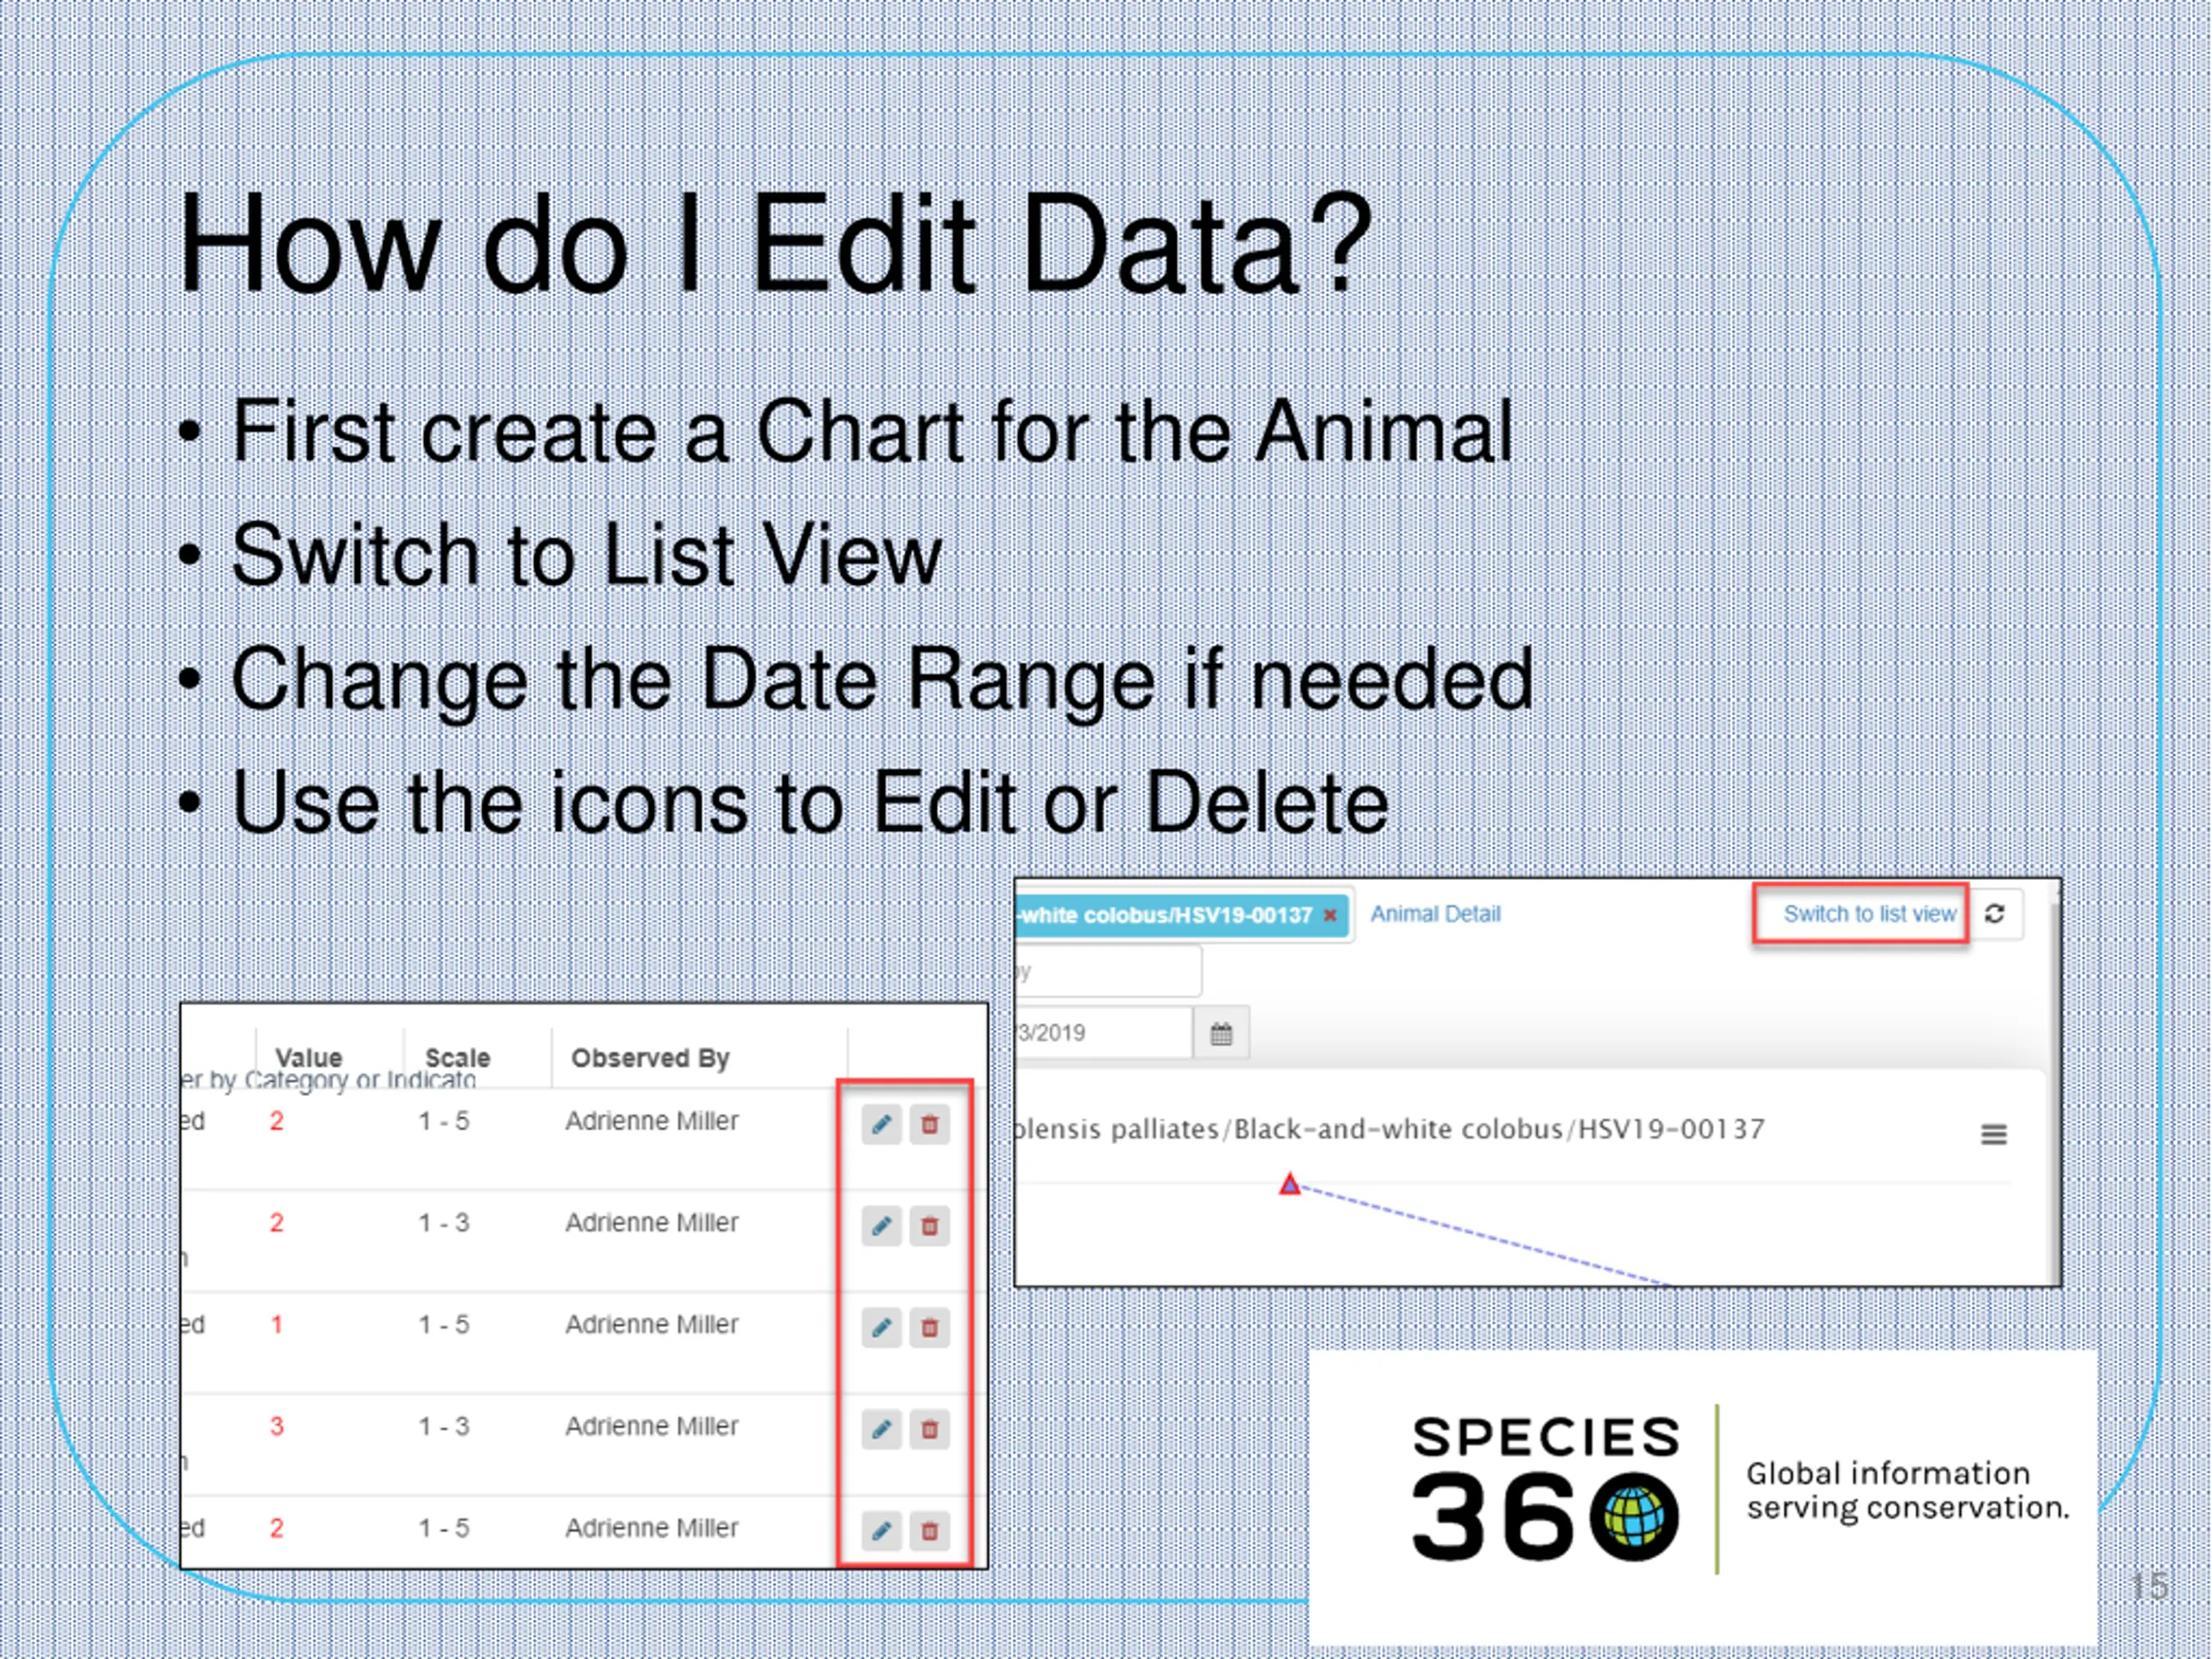Click trash delete icon in first row
The width and height of the screenshot is (2212, 1659).
[929, 1124]
